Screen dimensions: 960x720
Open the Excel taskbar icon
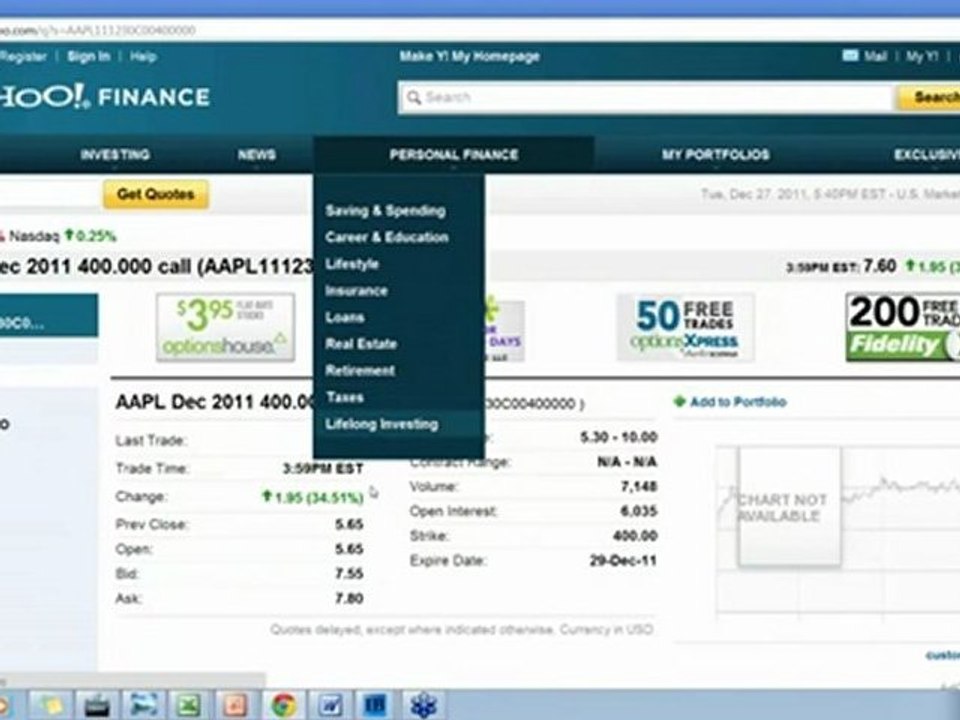[x=189, y=705]
